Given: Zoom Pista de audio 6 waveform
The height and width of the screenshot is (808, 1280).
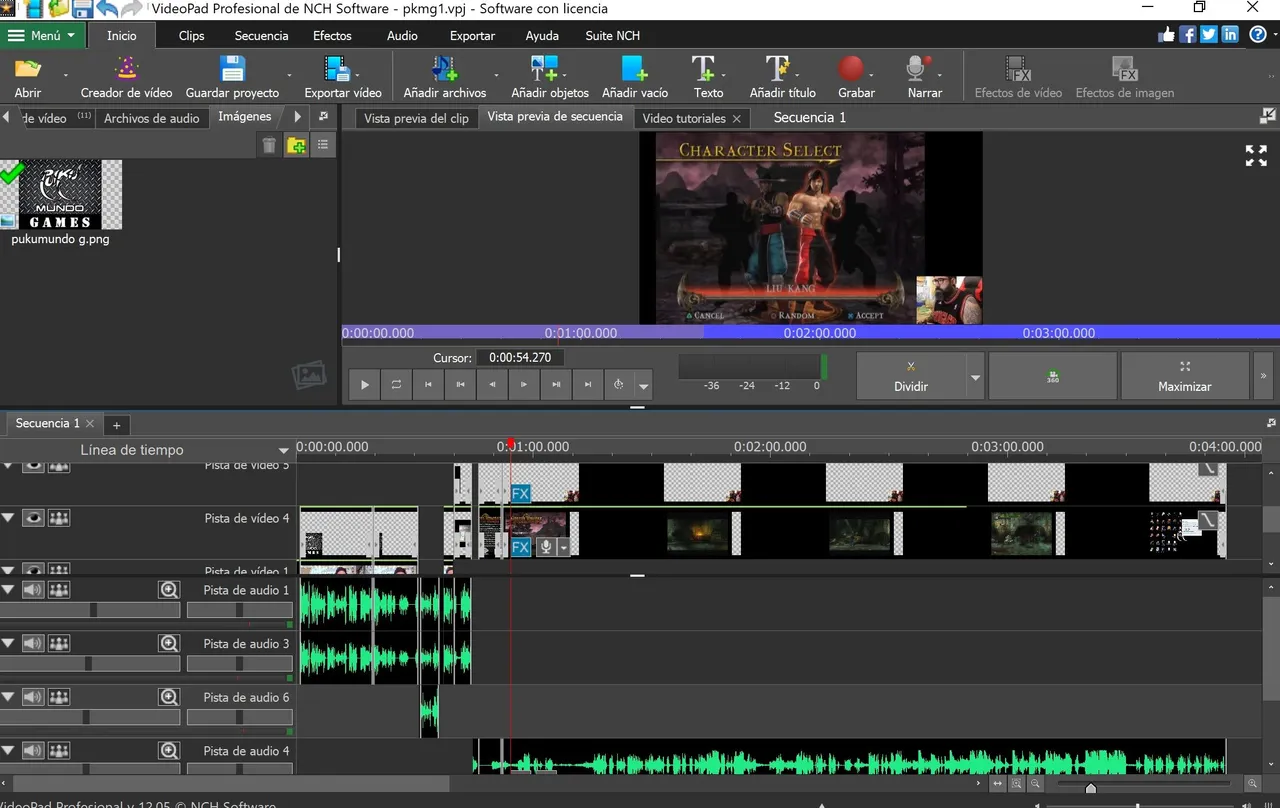Looking at the screenshot, I should click(x=169, y=697).
